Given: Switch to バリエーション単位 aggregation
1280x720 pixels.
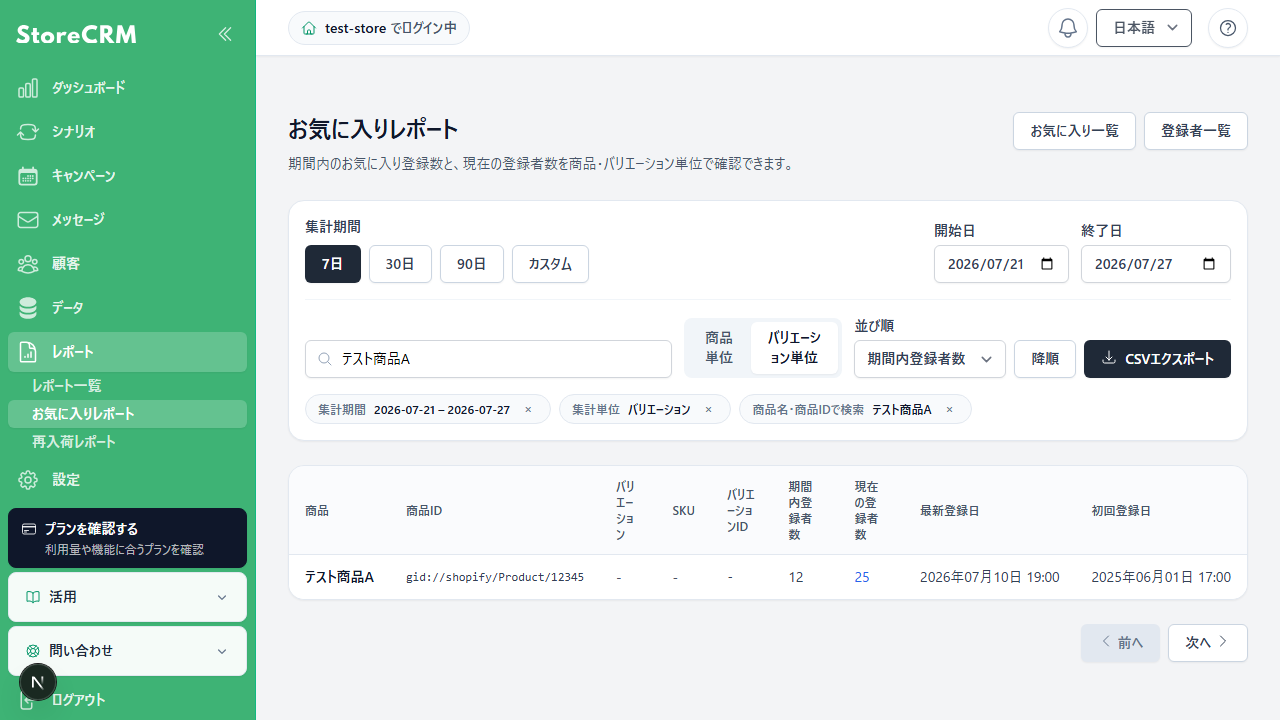Looking at the screenshot, I should [x=794, y=348].
